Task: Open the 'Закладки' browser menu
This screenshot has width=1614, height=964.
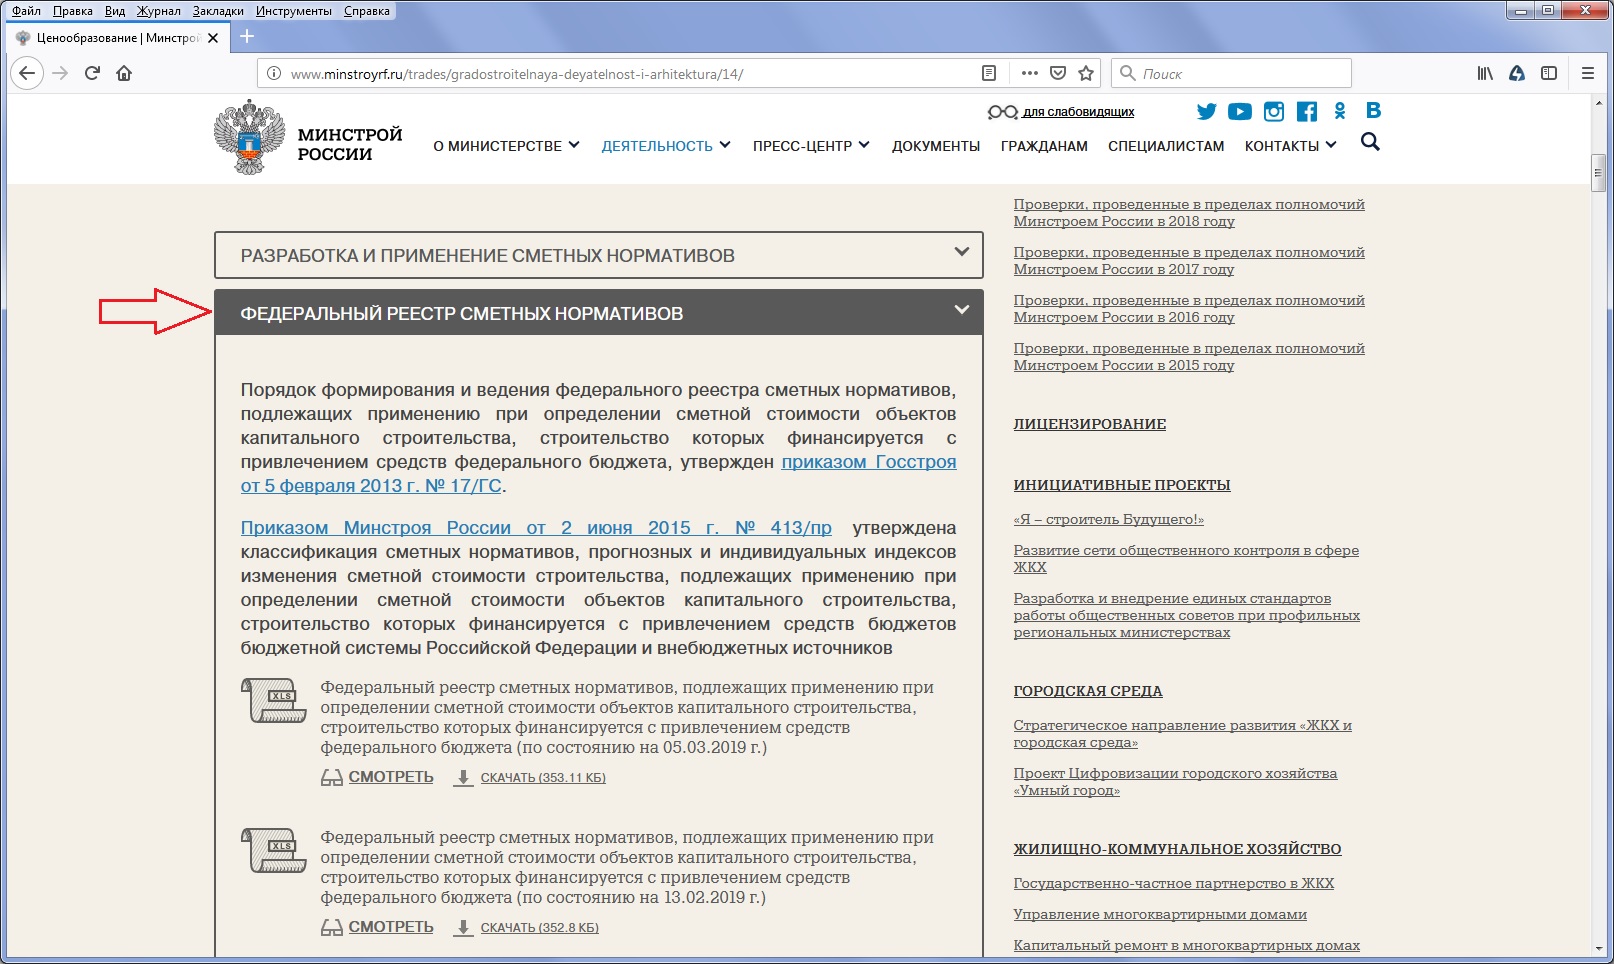Action: (218, 11)
